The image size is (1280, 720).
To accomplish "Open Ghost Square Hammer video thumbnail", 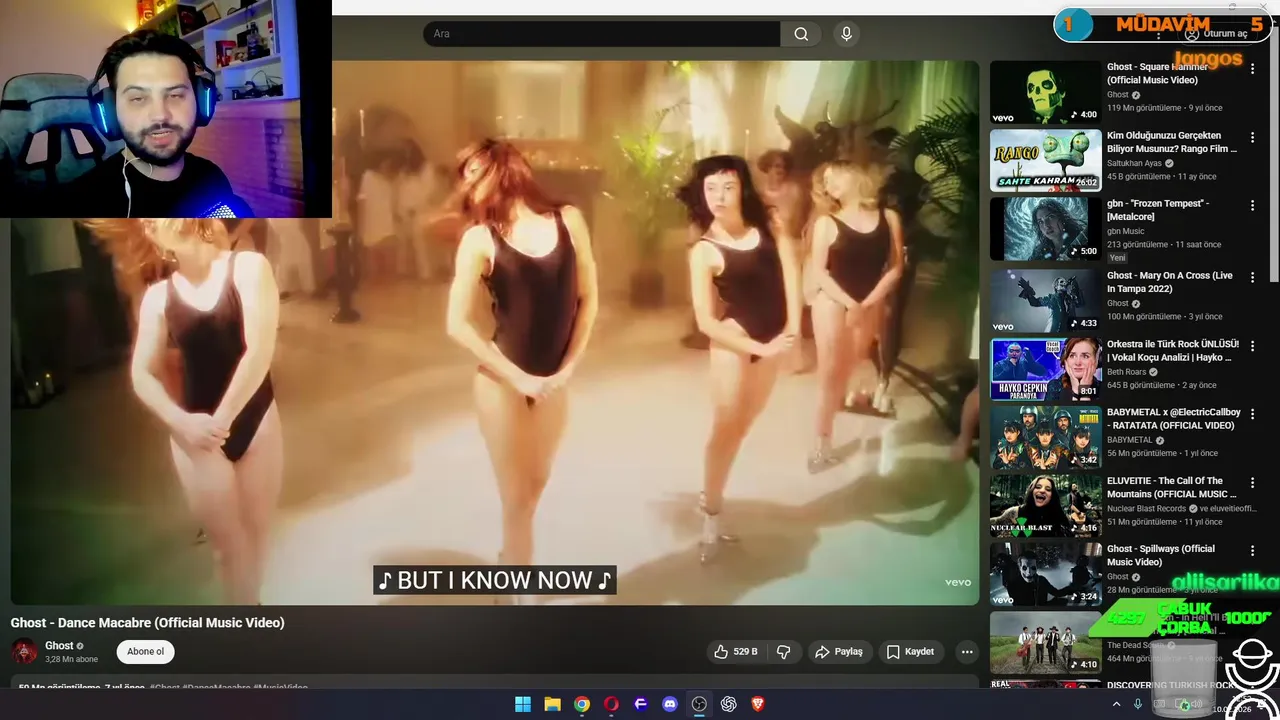I will point(1045,92).
